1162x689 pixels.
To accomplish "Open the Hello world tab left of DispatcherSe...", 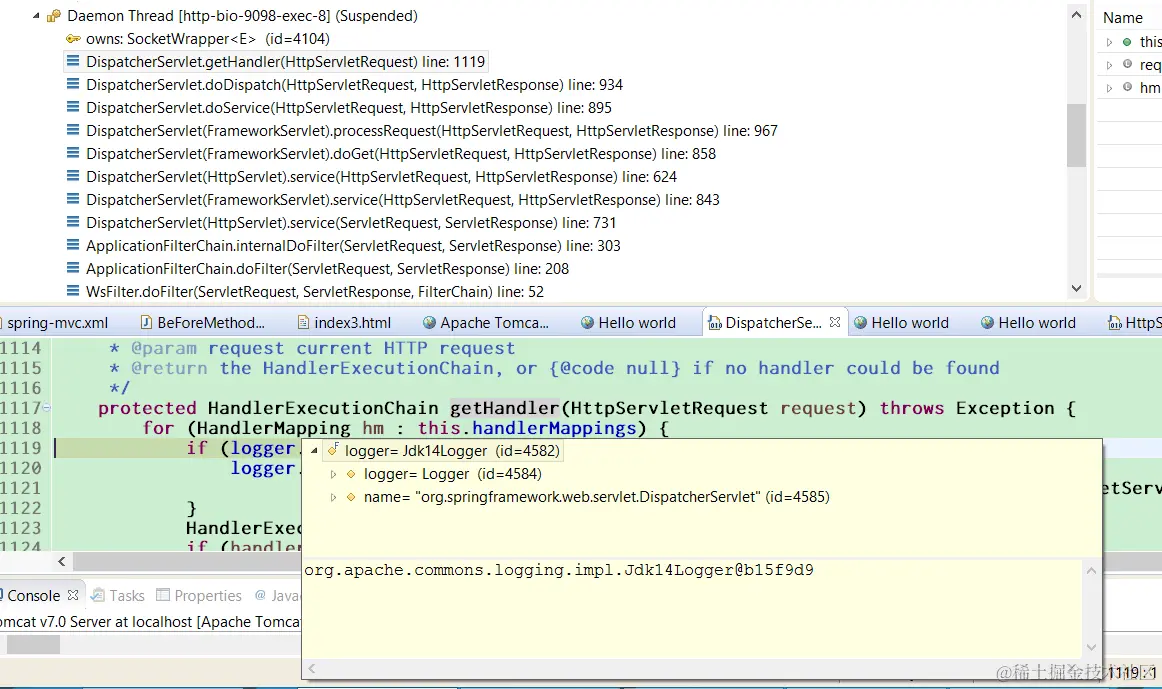I will pos(628,323).
